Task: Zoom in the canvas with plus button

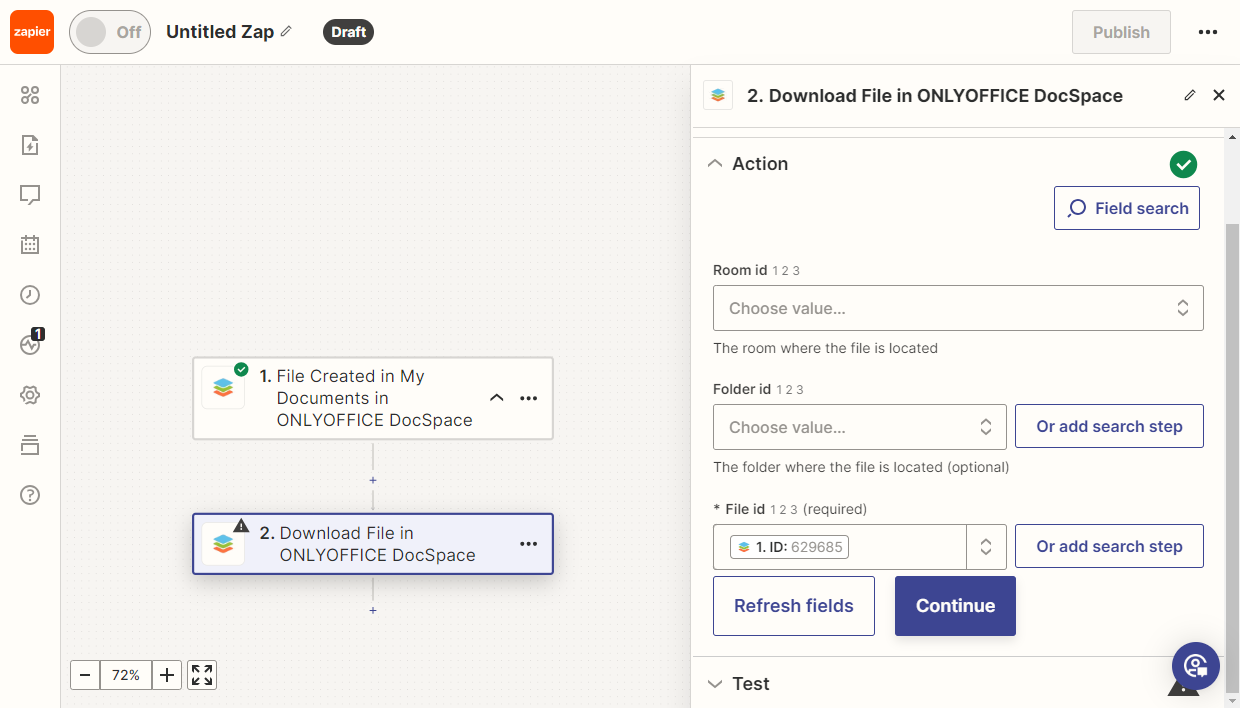Action: pyautogui.click(x=167, y=675)
